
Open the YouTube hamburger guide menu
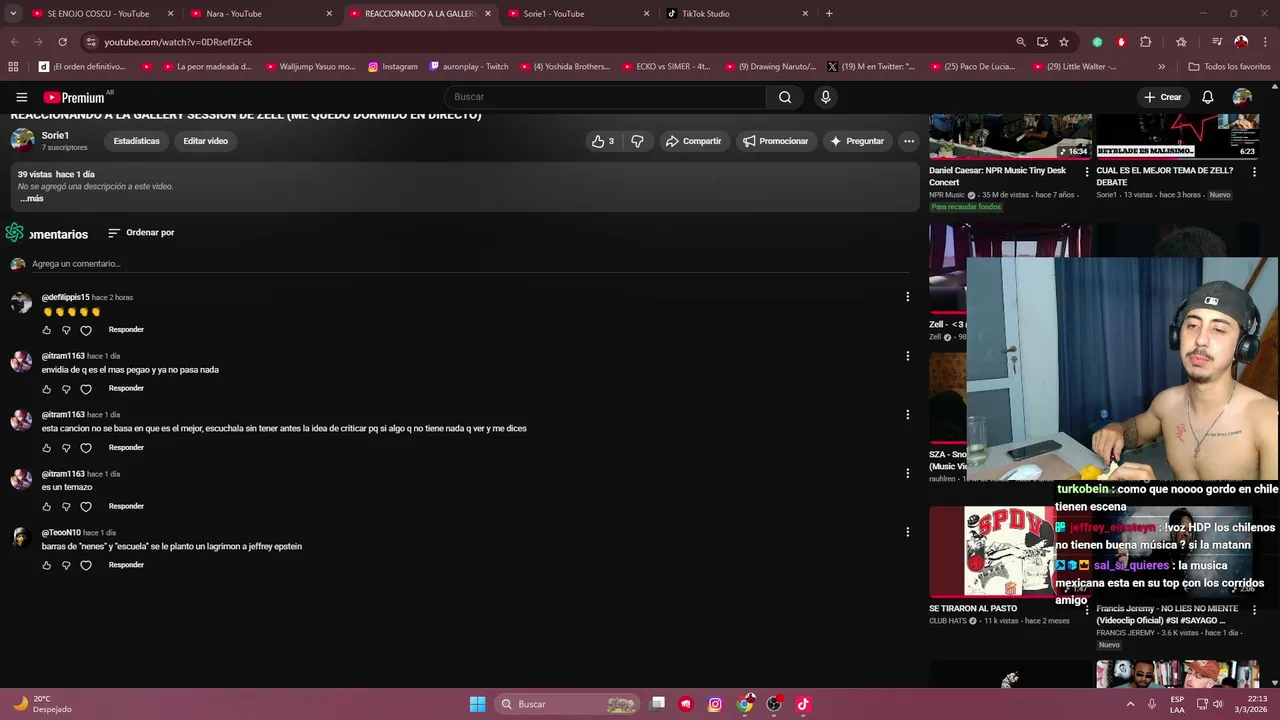(21, 97)
